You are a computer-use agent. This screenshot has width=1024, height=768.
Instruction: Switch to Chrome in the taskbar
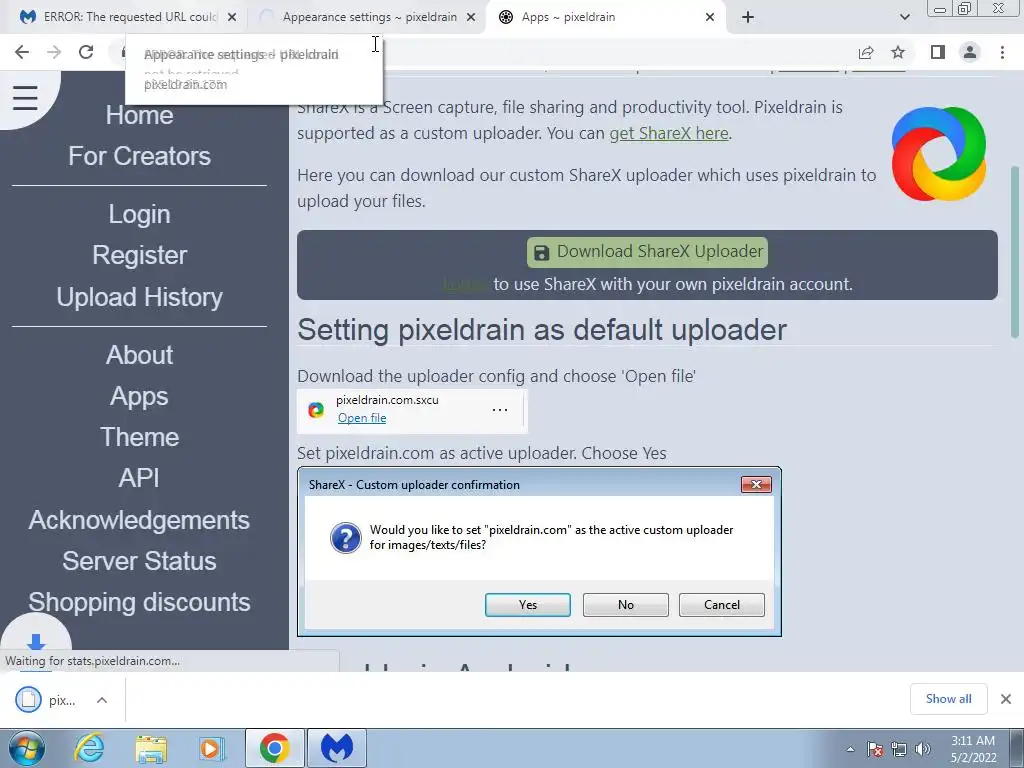(274, 748)
